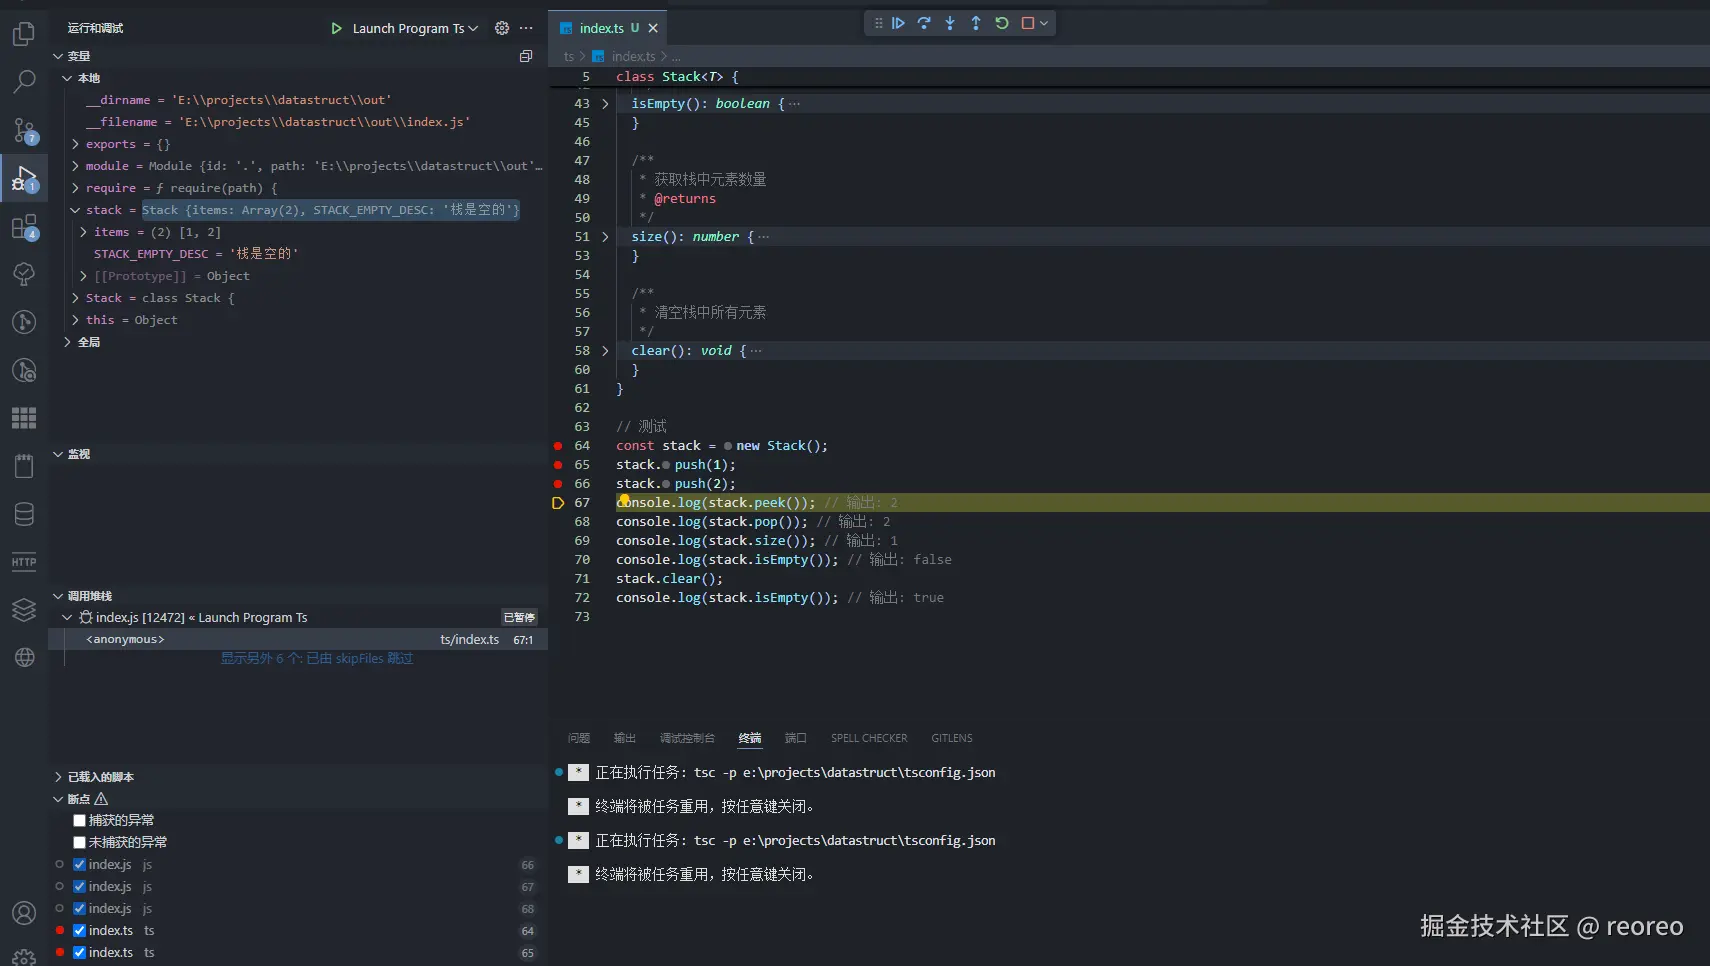Expand the 已载入的脚本 section

pos(100,777)
